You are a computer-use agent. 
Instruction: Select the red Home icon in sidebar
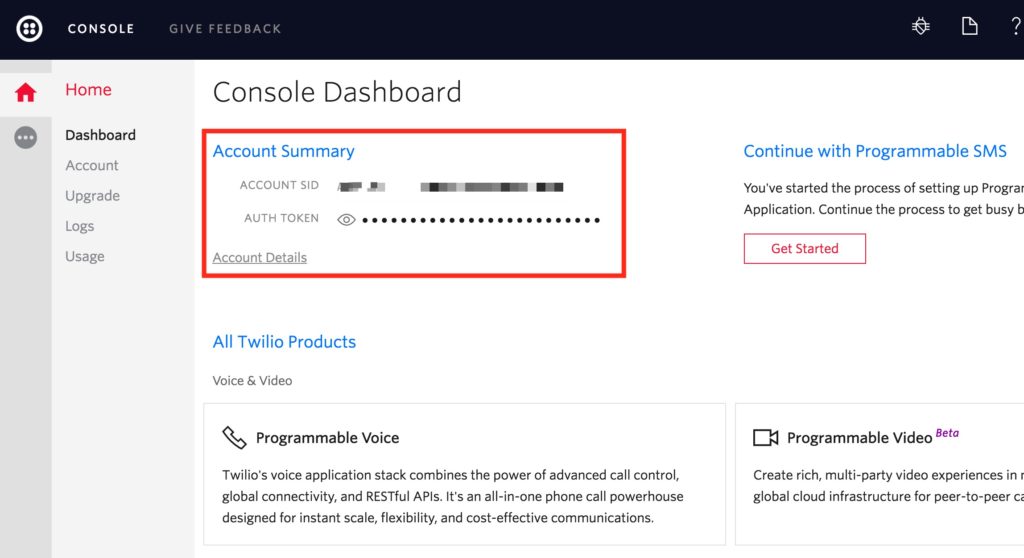click(x=26, y=93)
